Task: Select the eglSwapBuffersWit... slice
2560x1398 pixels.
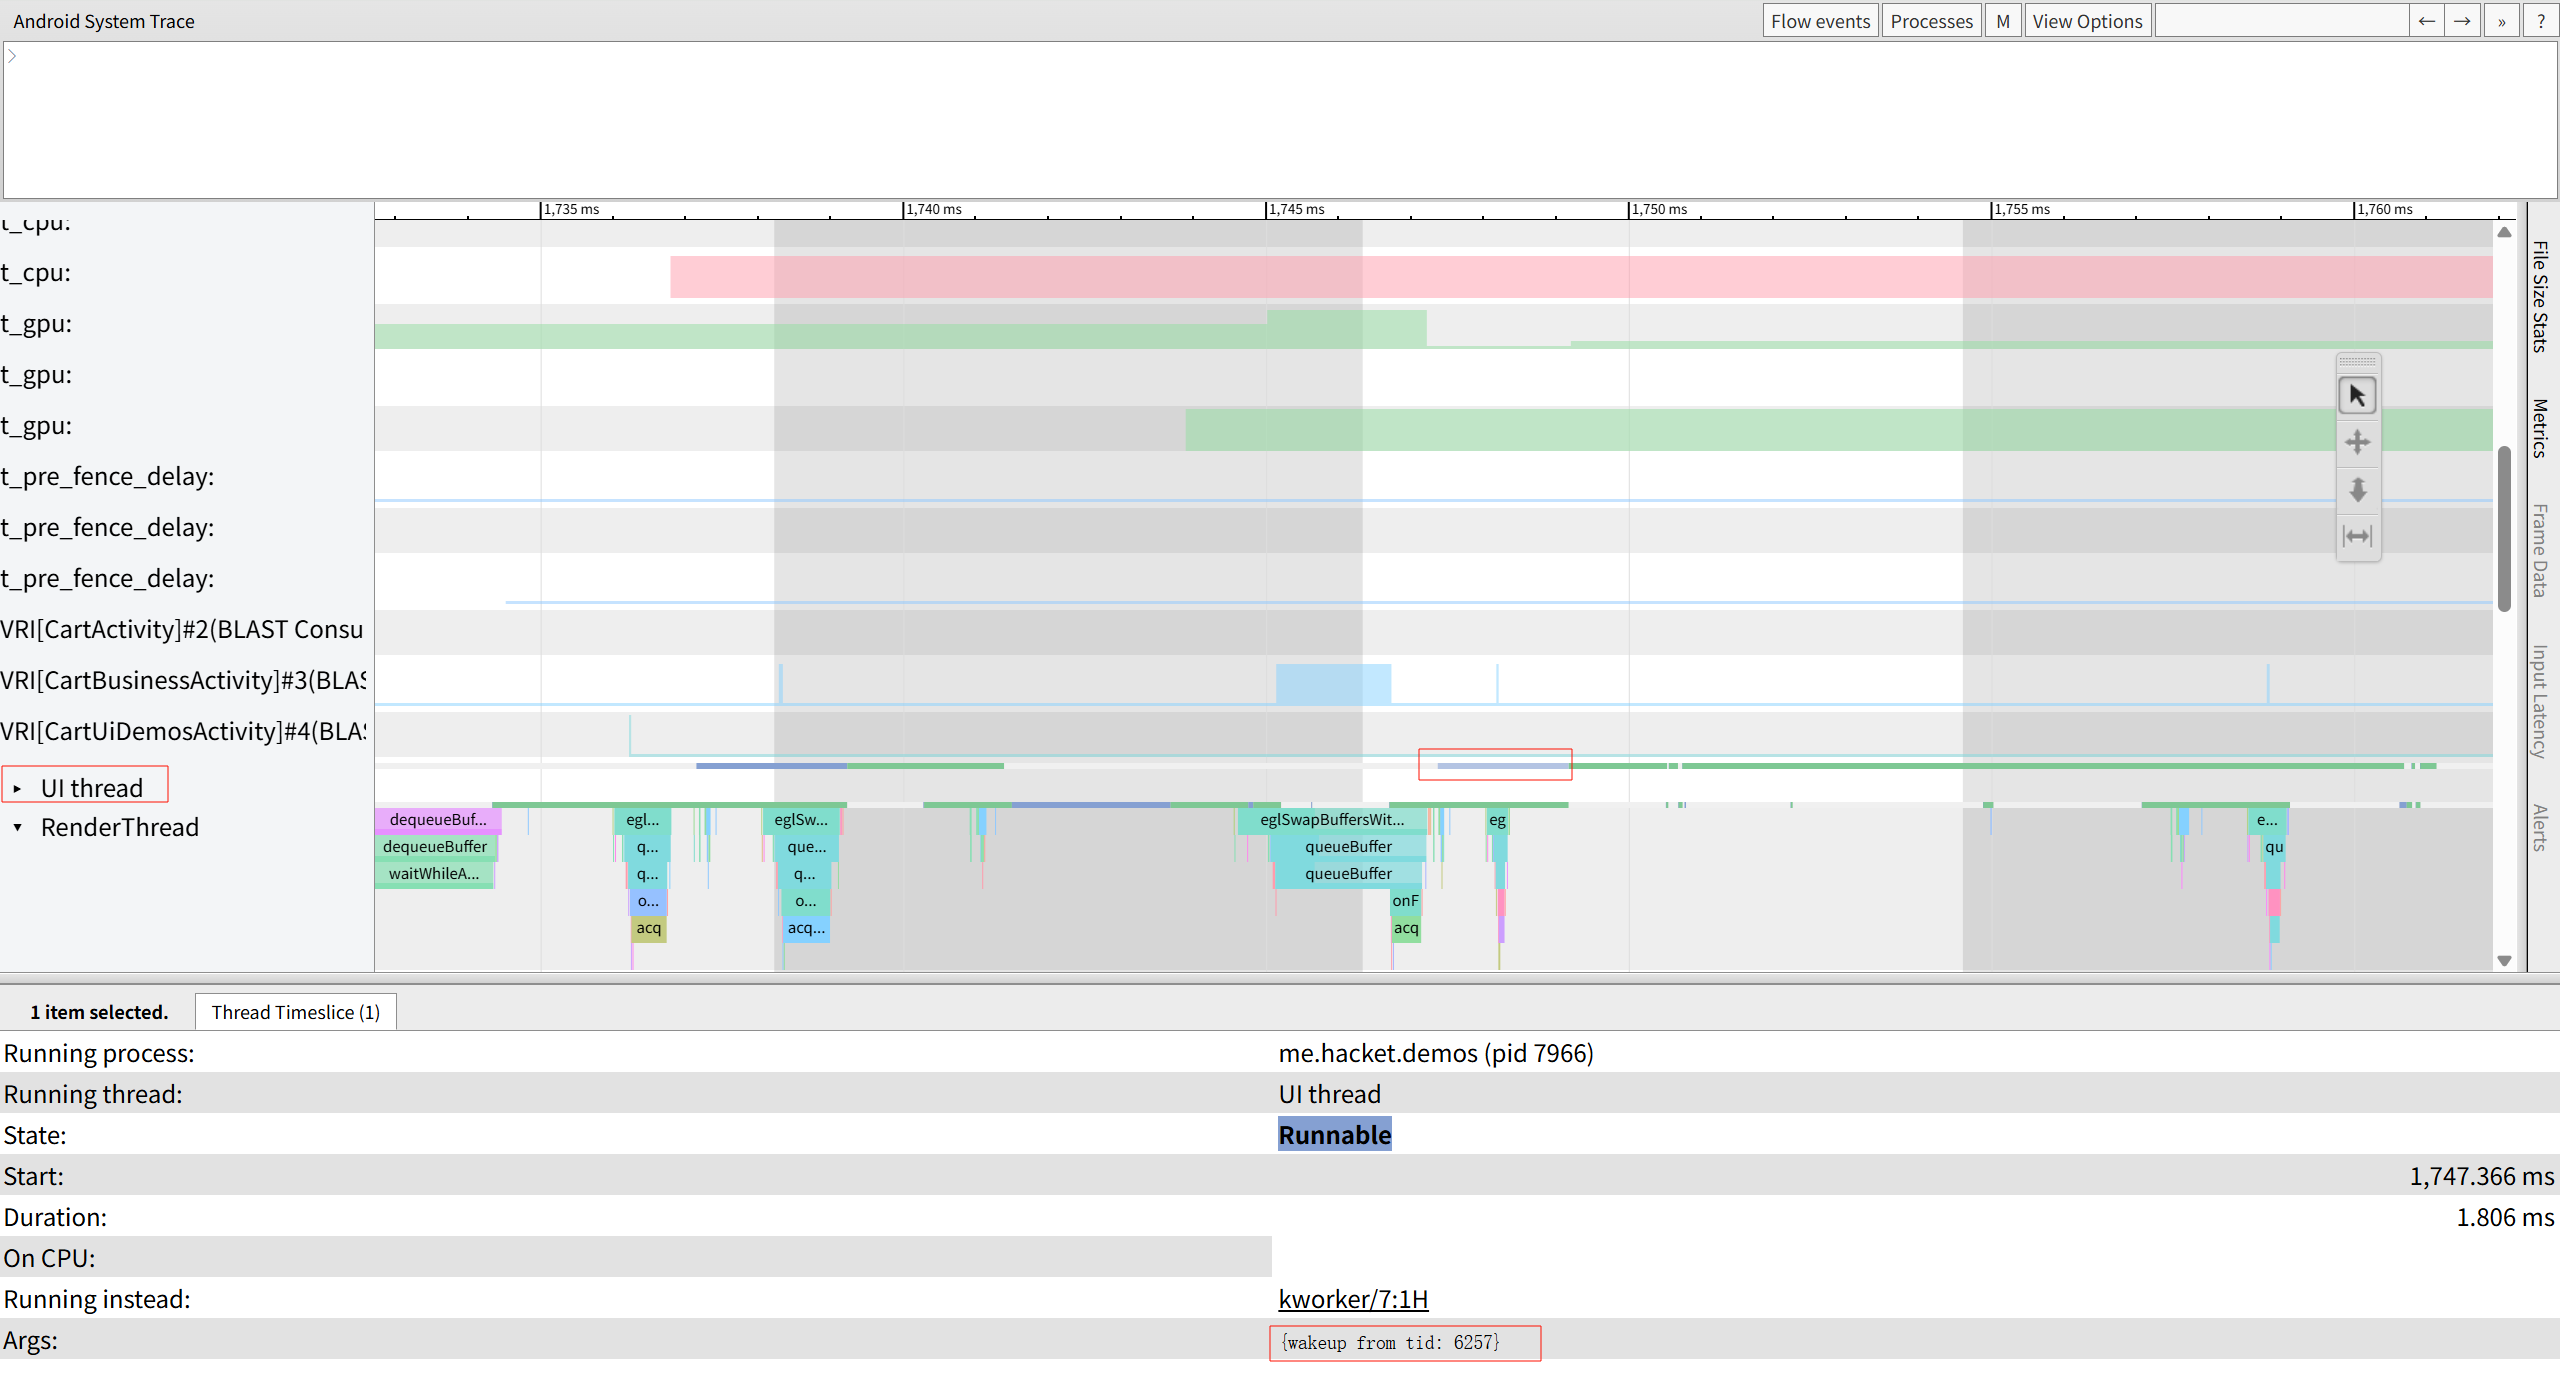Action: pyautogui.click(x=1331, y=820)
